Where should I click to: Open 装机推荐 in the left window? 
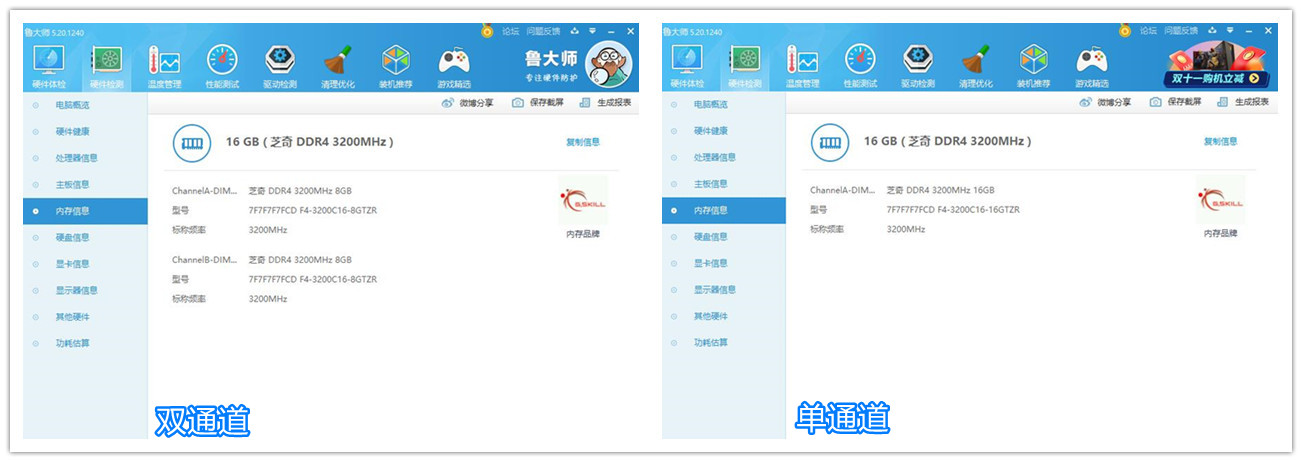tap(396, 66)
